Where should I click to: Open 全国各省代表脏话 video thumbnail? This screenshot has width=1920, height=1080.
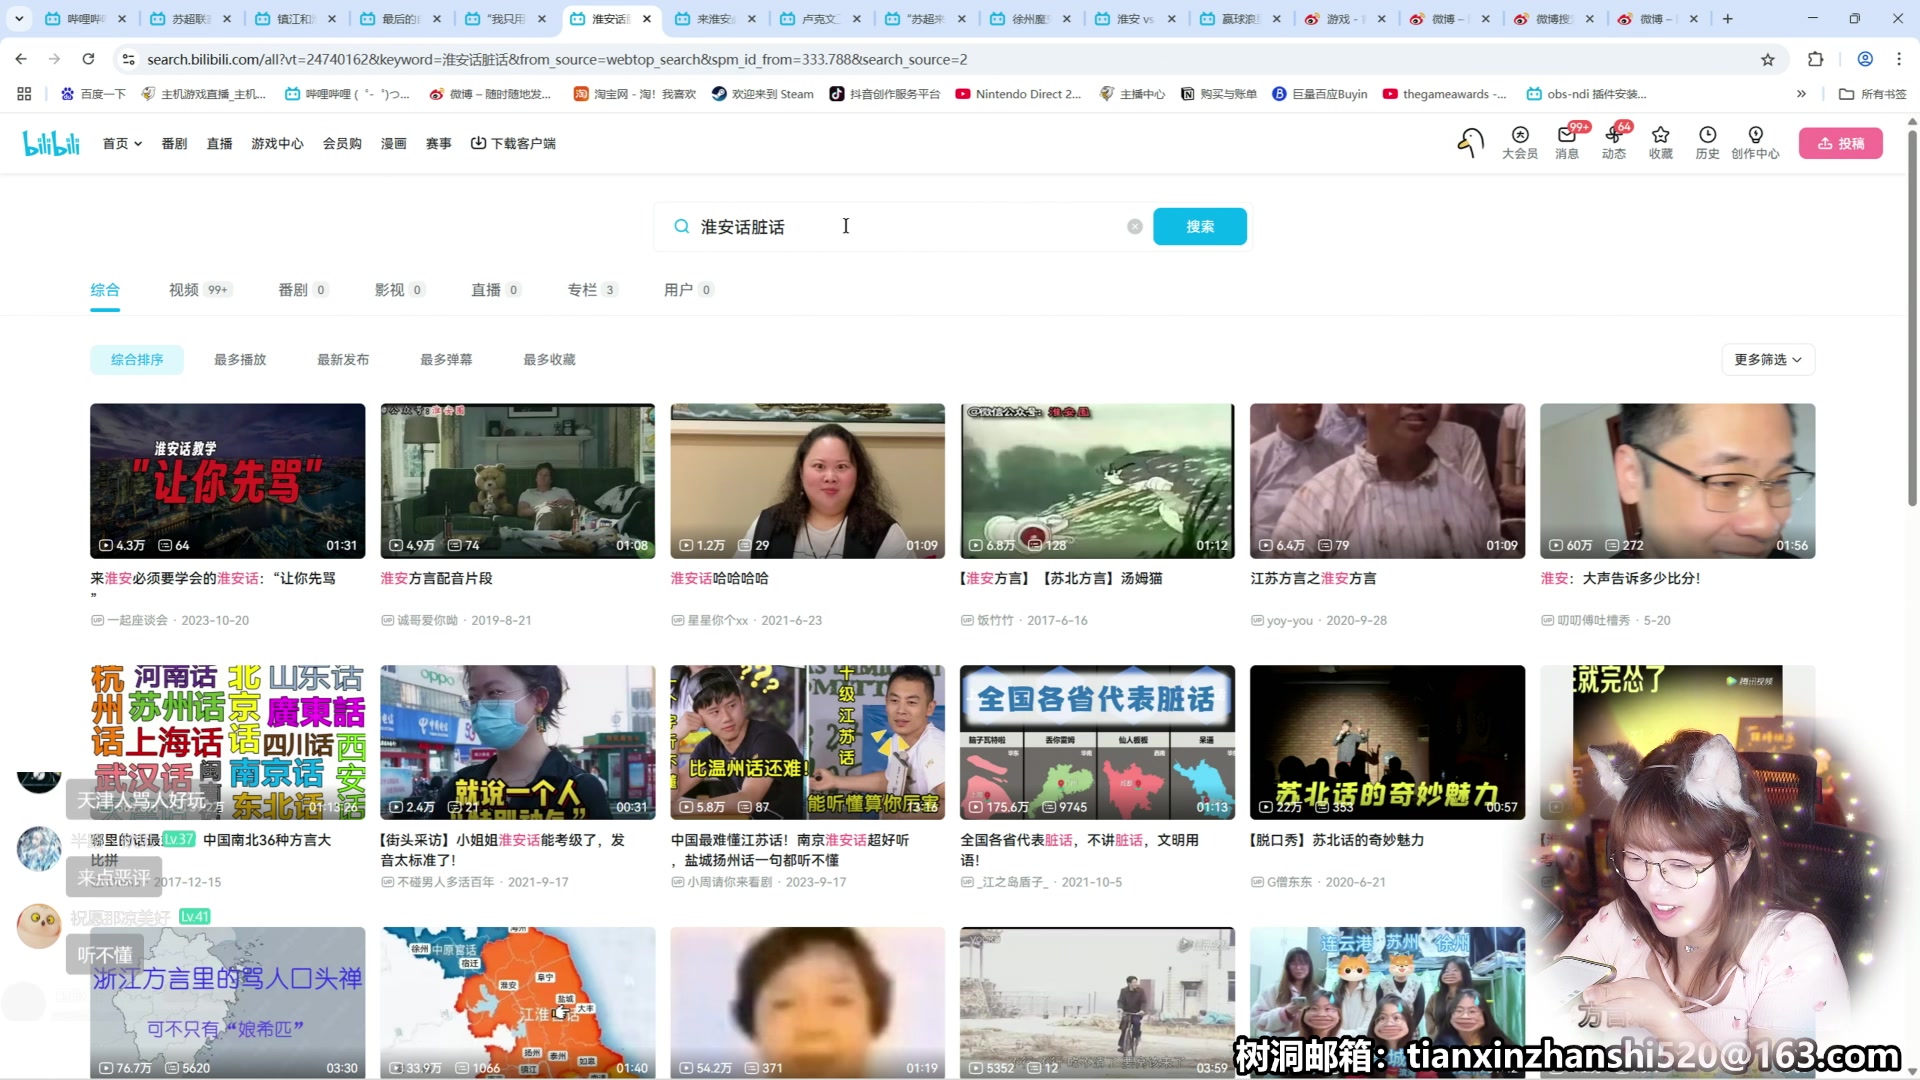click(x=1097, y=742)
